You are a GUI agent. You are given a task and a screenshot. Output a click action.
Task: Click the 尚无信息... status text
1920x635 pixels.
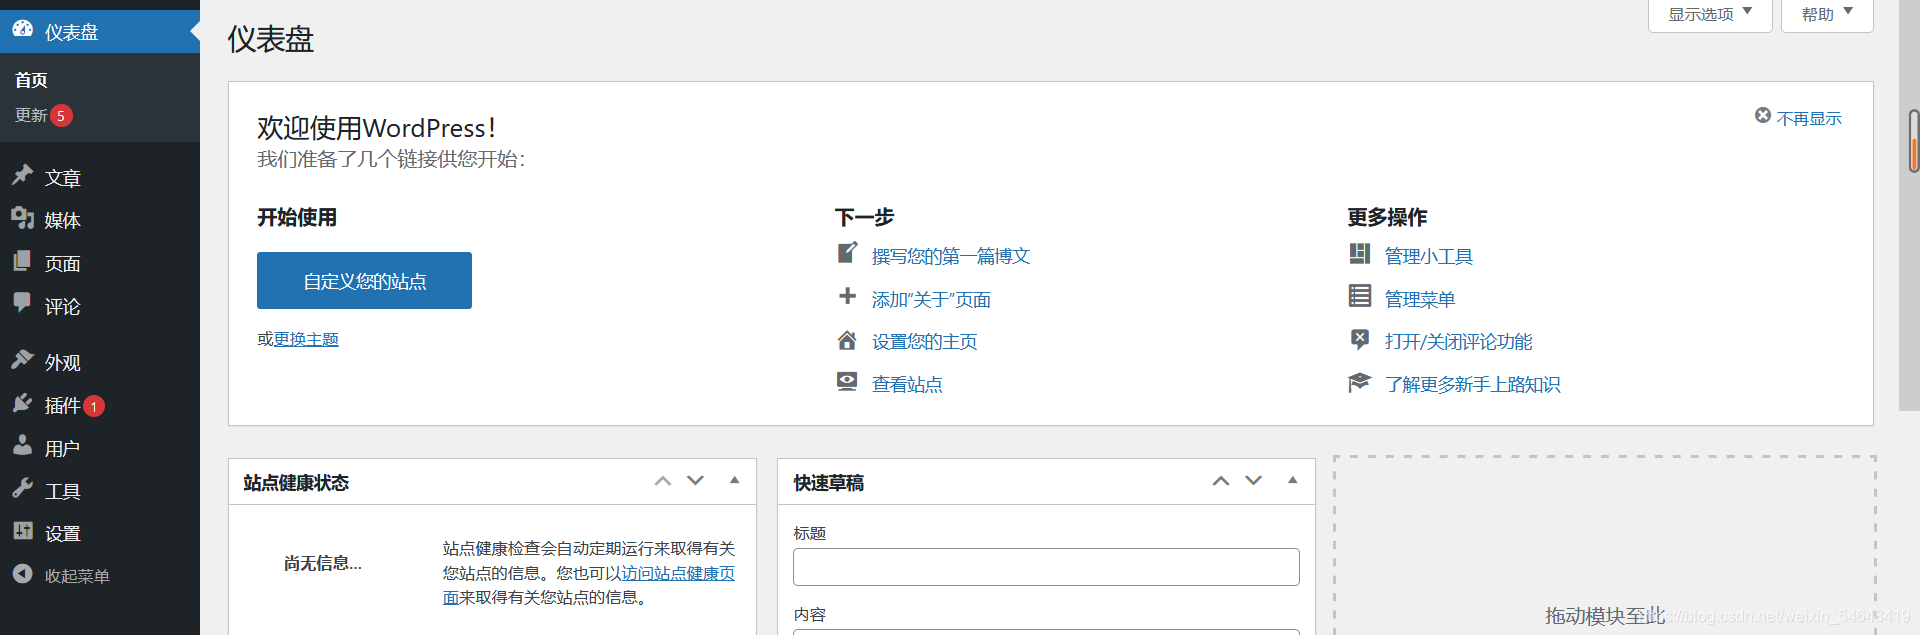click(323, 564)
